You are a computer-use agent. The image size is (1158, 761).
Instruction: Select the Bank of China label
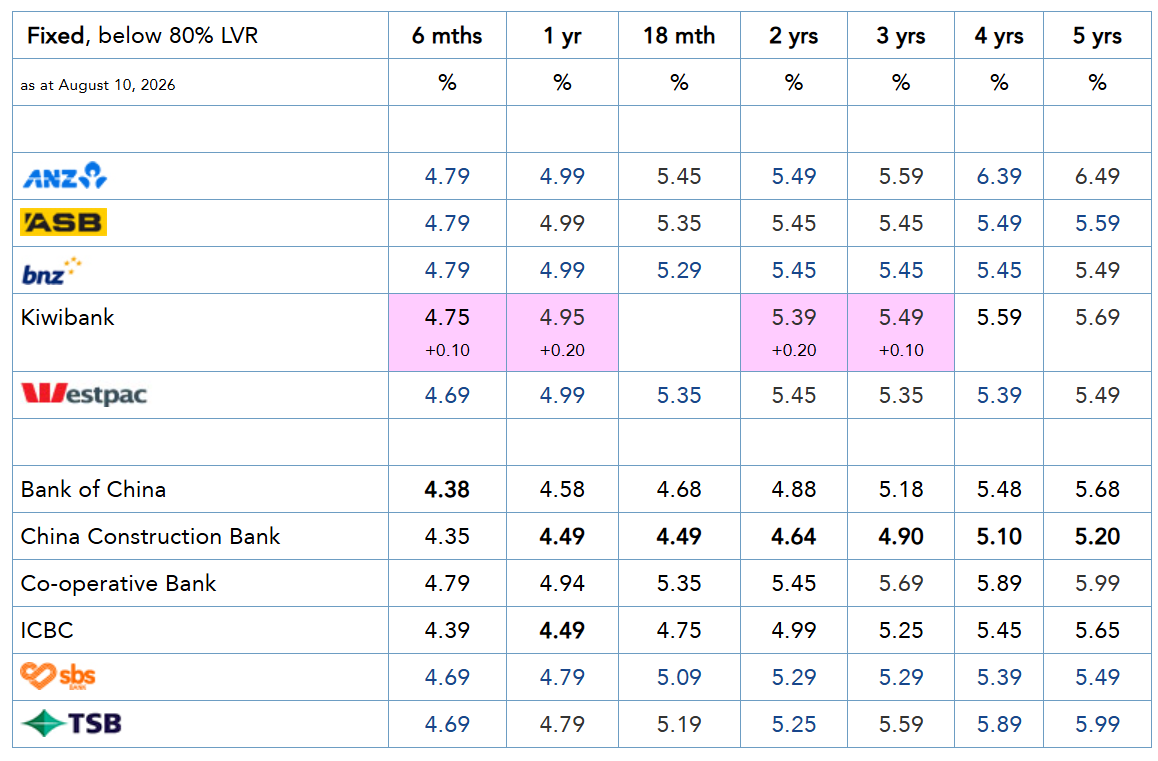point(93,489)
